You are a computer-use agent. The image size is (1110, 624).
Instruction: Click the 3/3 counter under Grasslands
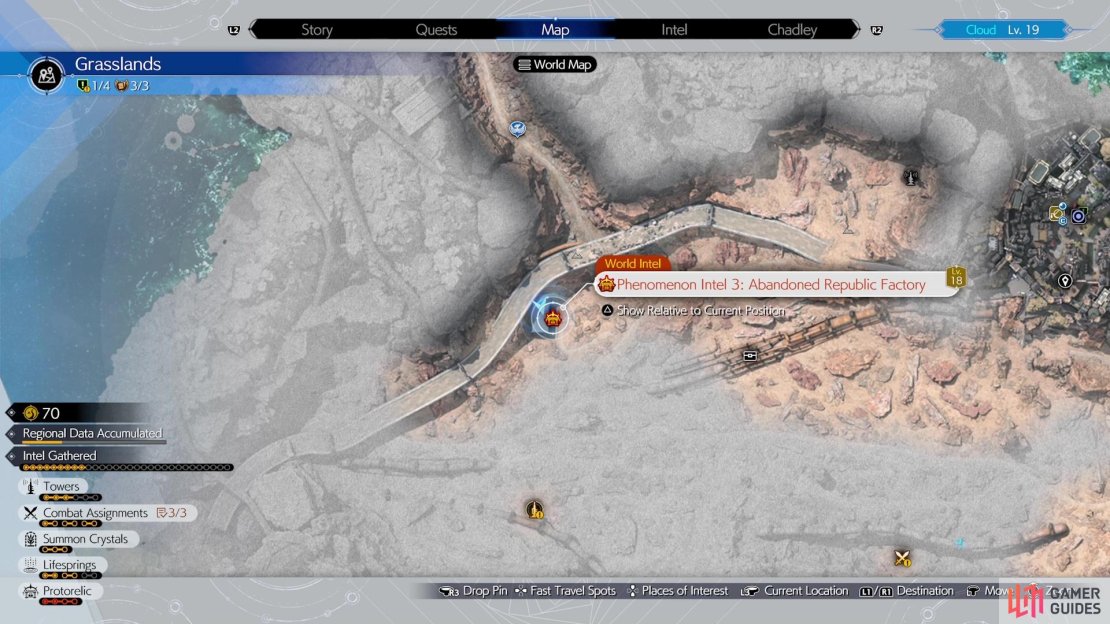click(132, 86)
